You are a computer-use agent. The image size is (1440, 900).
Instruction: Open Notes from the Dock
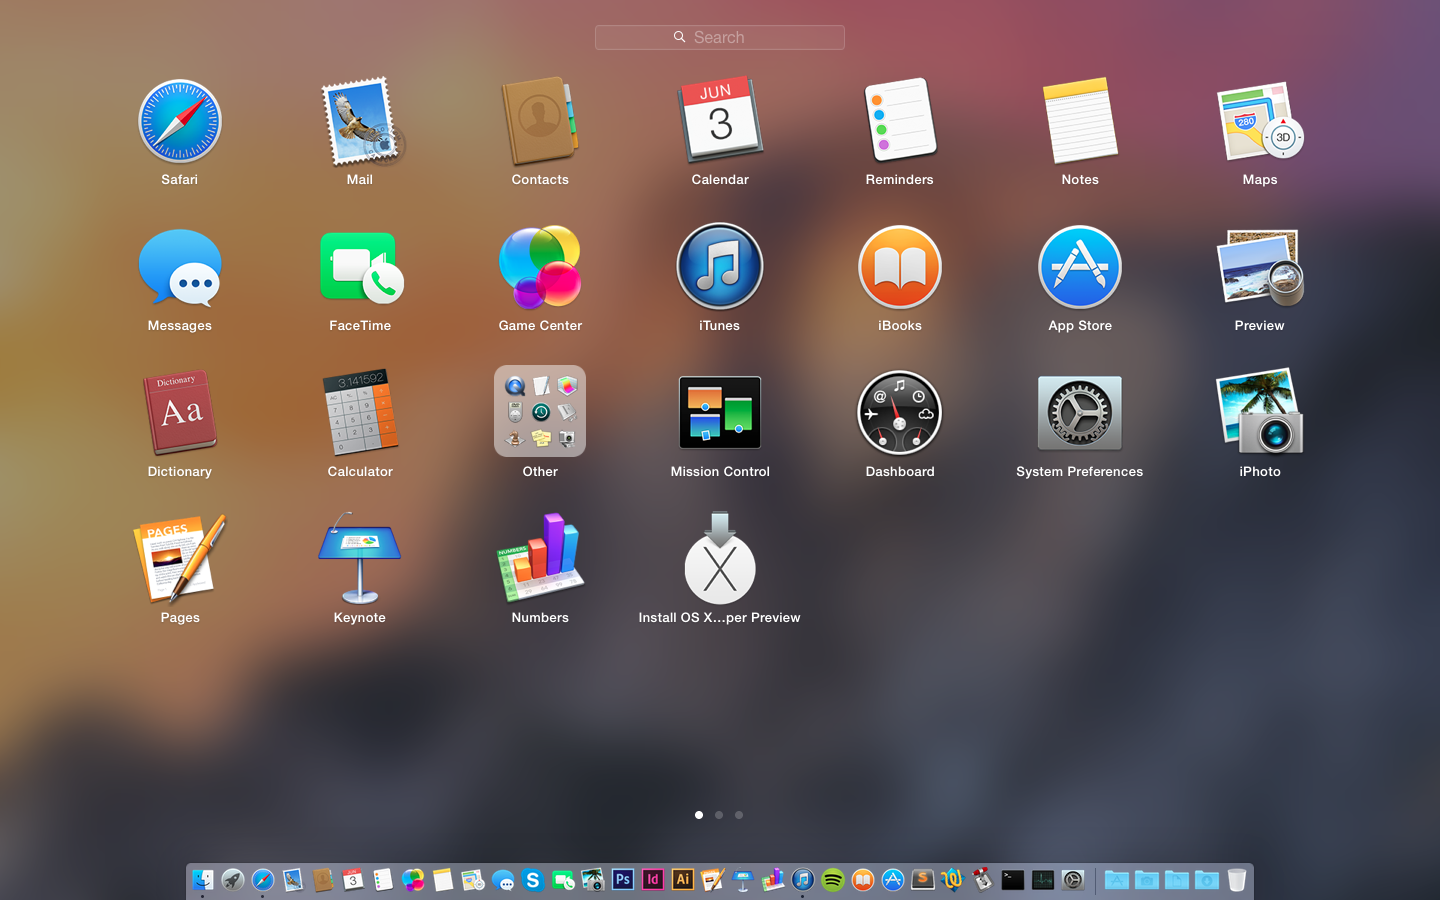(x=443, y=880)
